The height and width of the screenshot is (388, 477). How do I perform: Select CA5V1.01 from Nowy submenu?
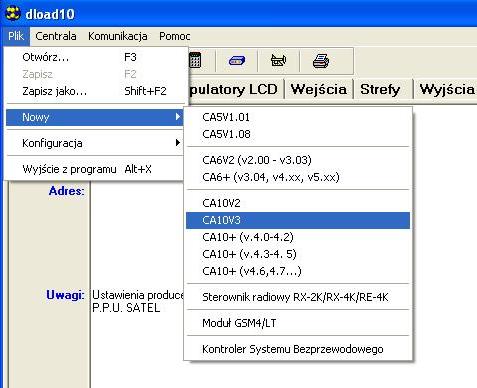click(x=298, y=117)
